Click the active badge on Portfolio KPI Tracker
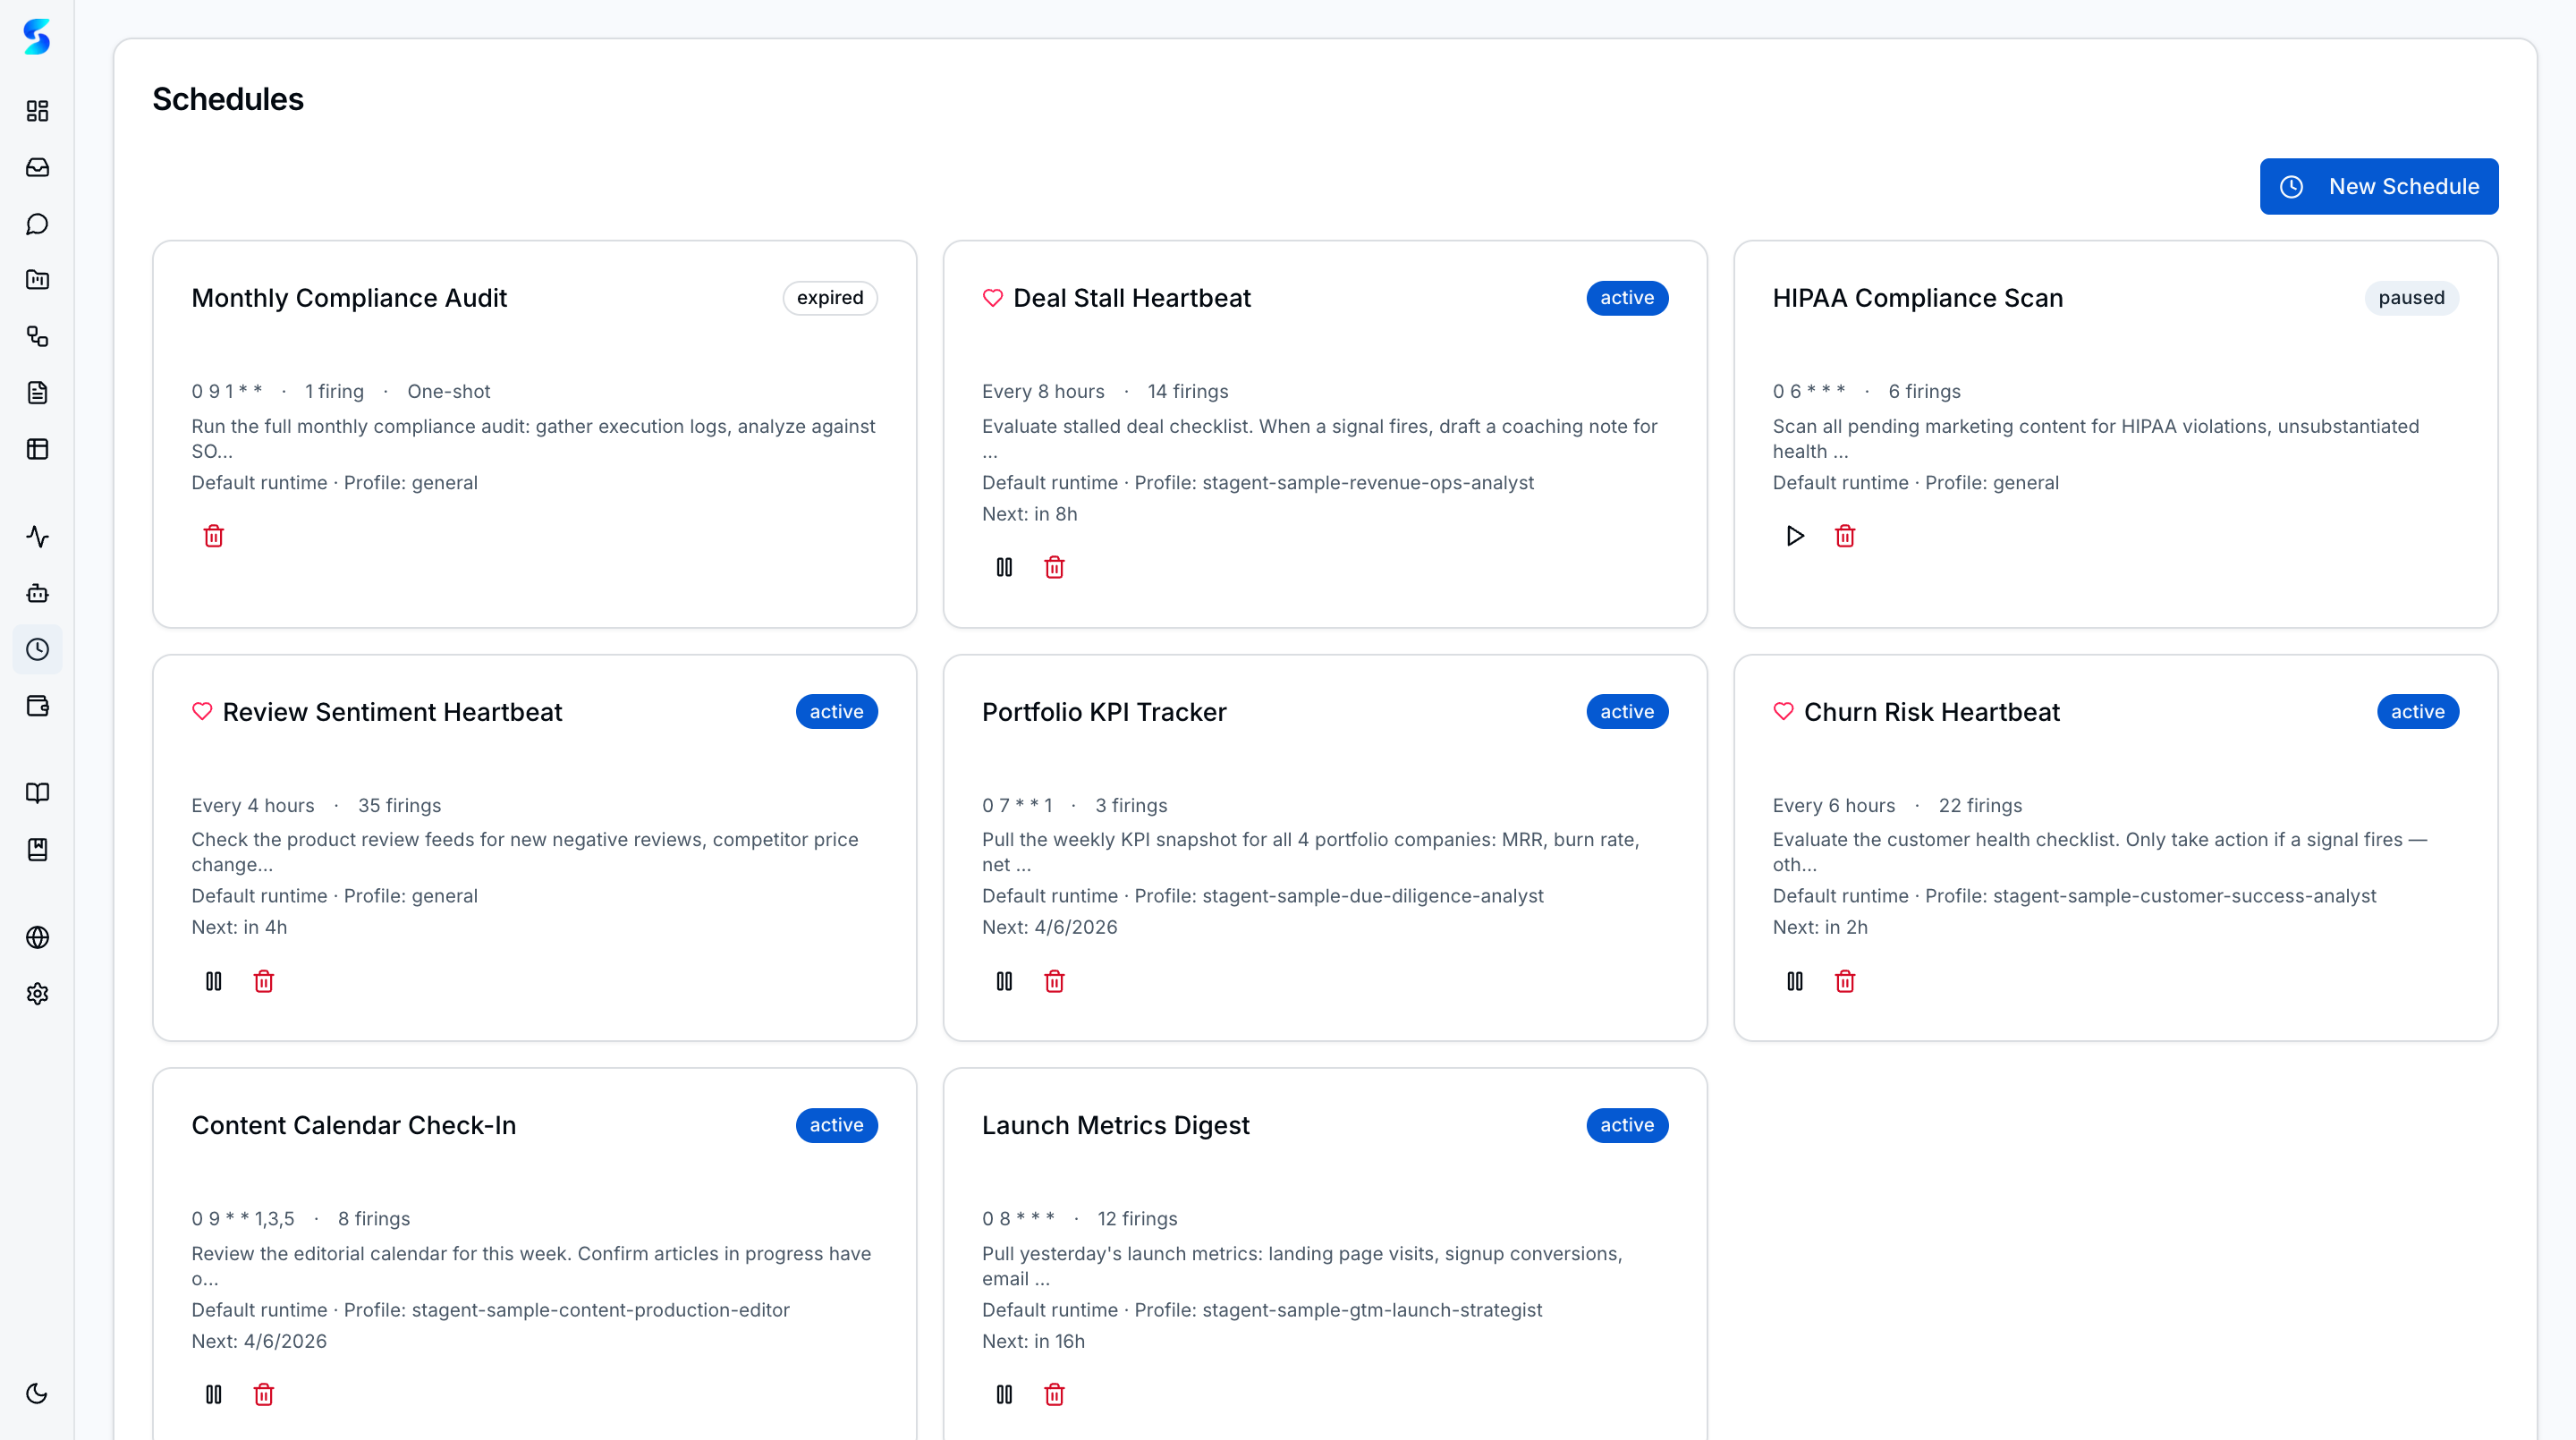The width and height of the screenshot is (2576, 1440). pos(1626,711)
